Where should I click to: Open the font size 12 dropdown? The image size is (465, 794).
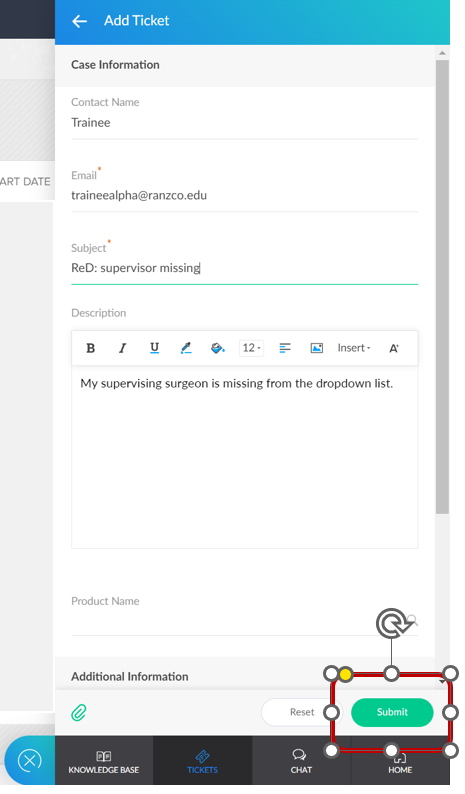click(x=251, y=348)
